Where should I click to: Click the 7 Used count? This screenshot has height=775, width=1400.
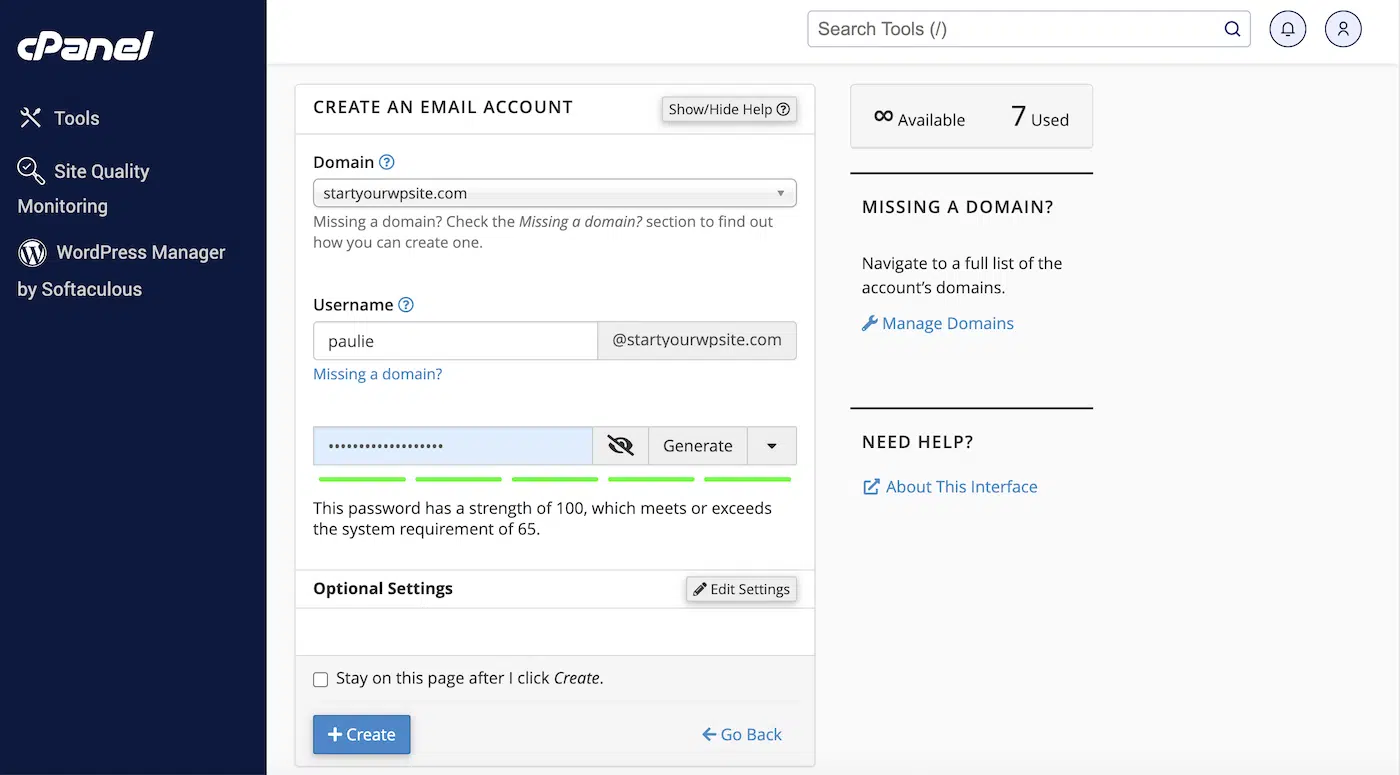[1040, 118]
